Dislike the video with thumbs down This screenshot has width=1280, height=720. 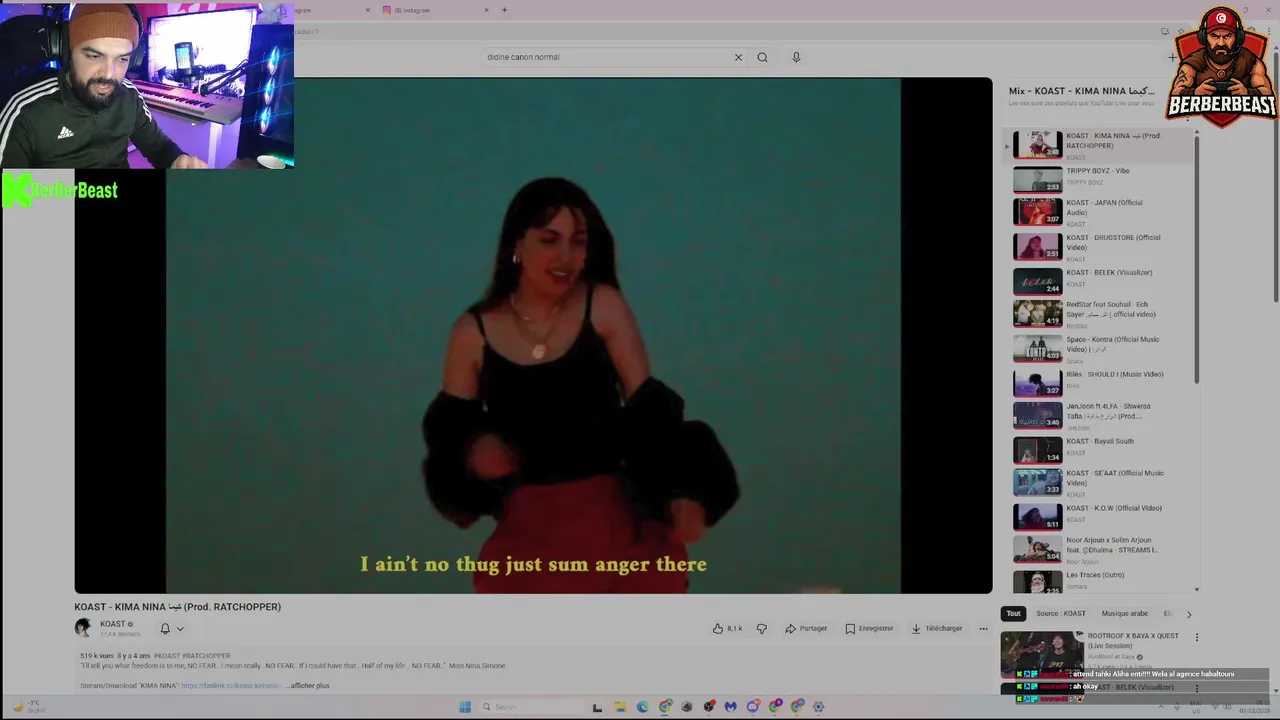[761, 629]
